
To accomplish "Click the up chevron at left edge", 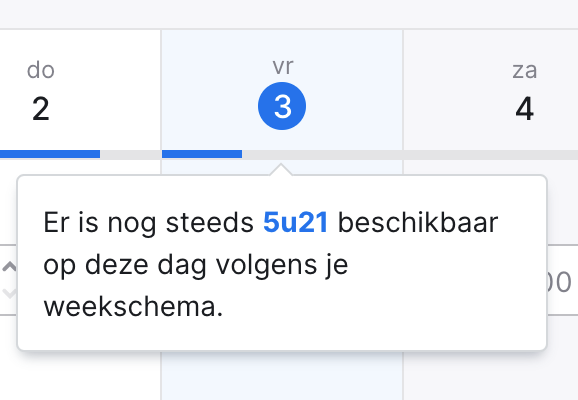I will [x=9, y=267].
